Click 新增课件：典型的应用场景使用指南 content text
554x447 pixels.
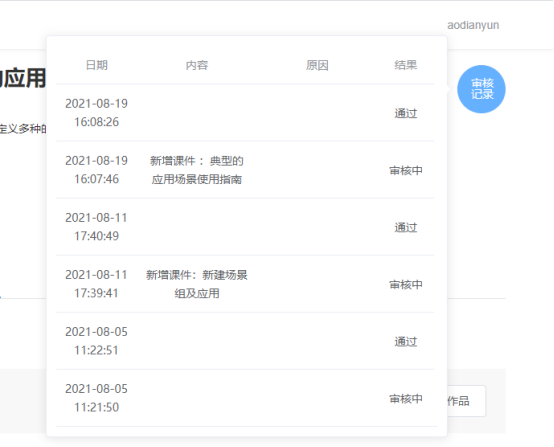[x=197, y=170]
